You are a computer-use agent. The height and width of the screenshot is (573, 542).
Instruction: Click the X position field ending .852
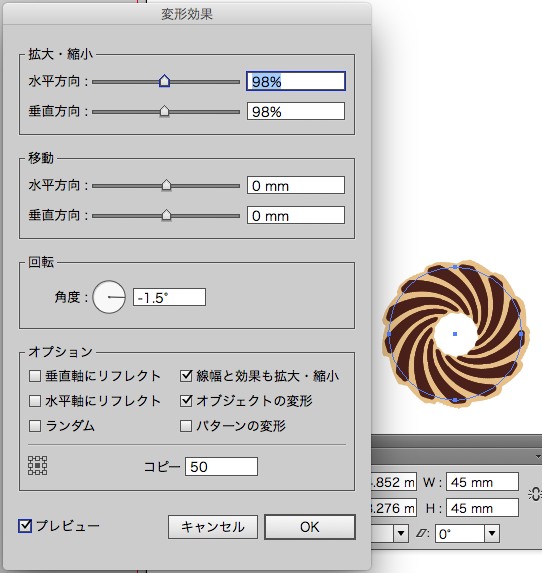tap(393, 482)
